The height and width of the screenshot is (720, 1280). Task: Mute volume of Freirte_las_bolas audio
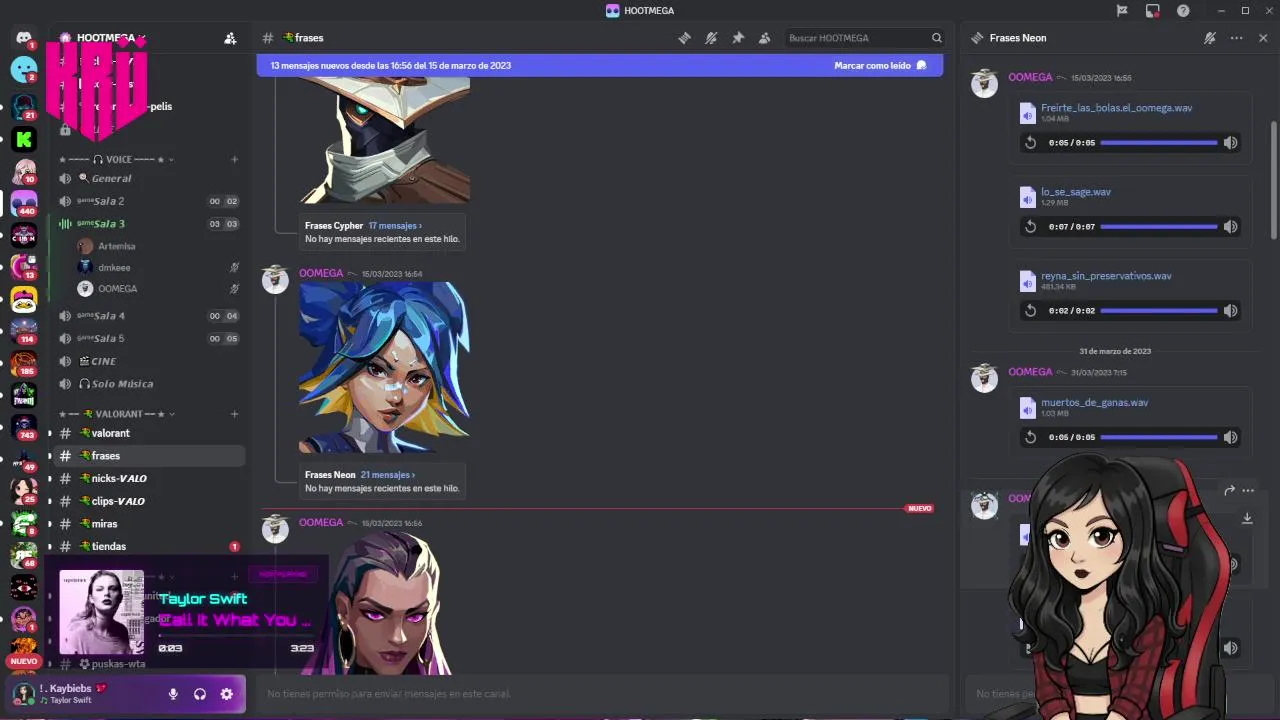(x=1230, y=143)
